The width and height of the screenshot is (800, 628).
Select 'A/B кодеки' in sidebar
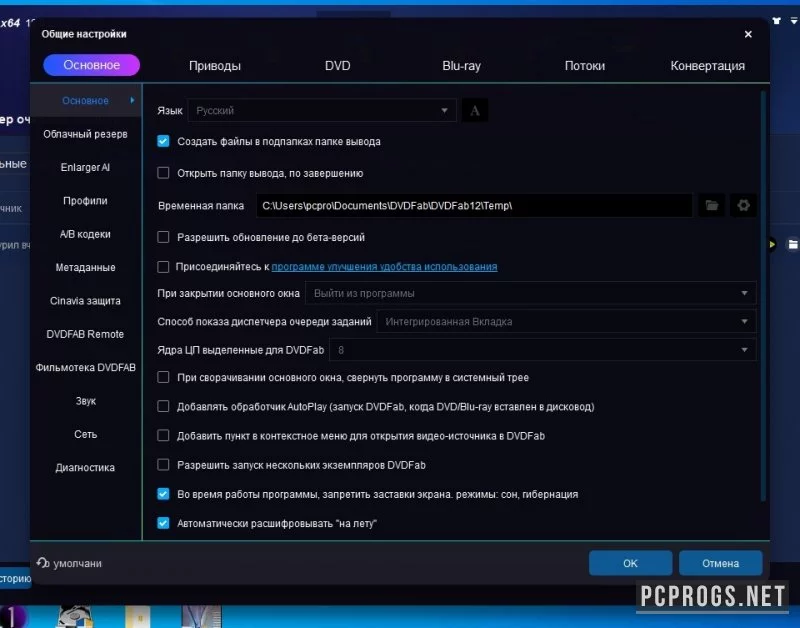click(85, 234)
